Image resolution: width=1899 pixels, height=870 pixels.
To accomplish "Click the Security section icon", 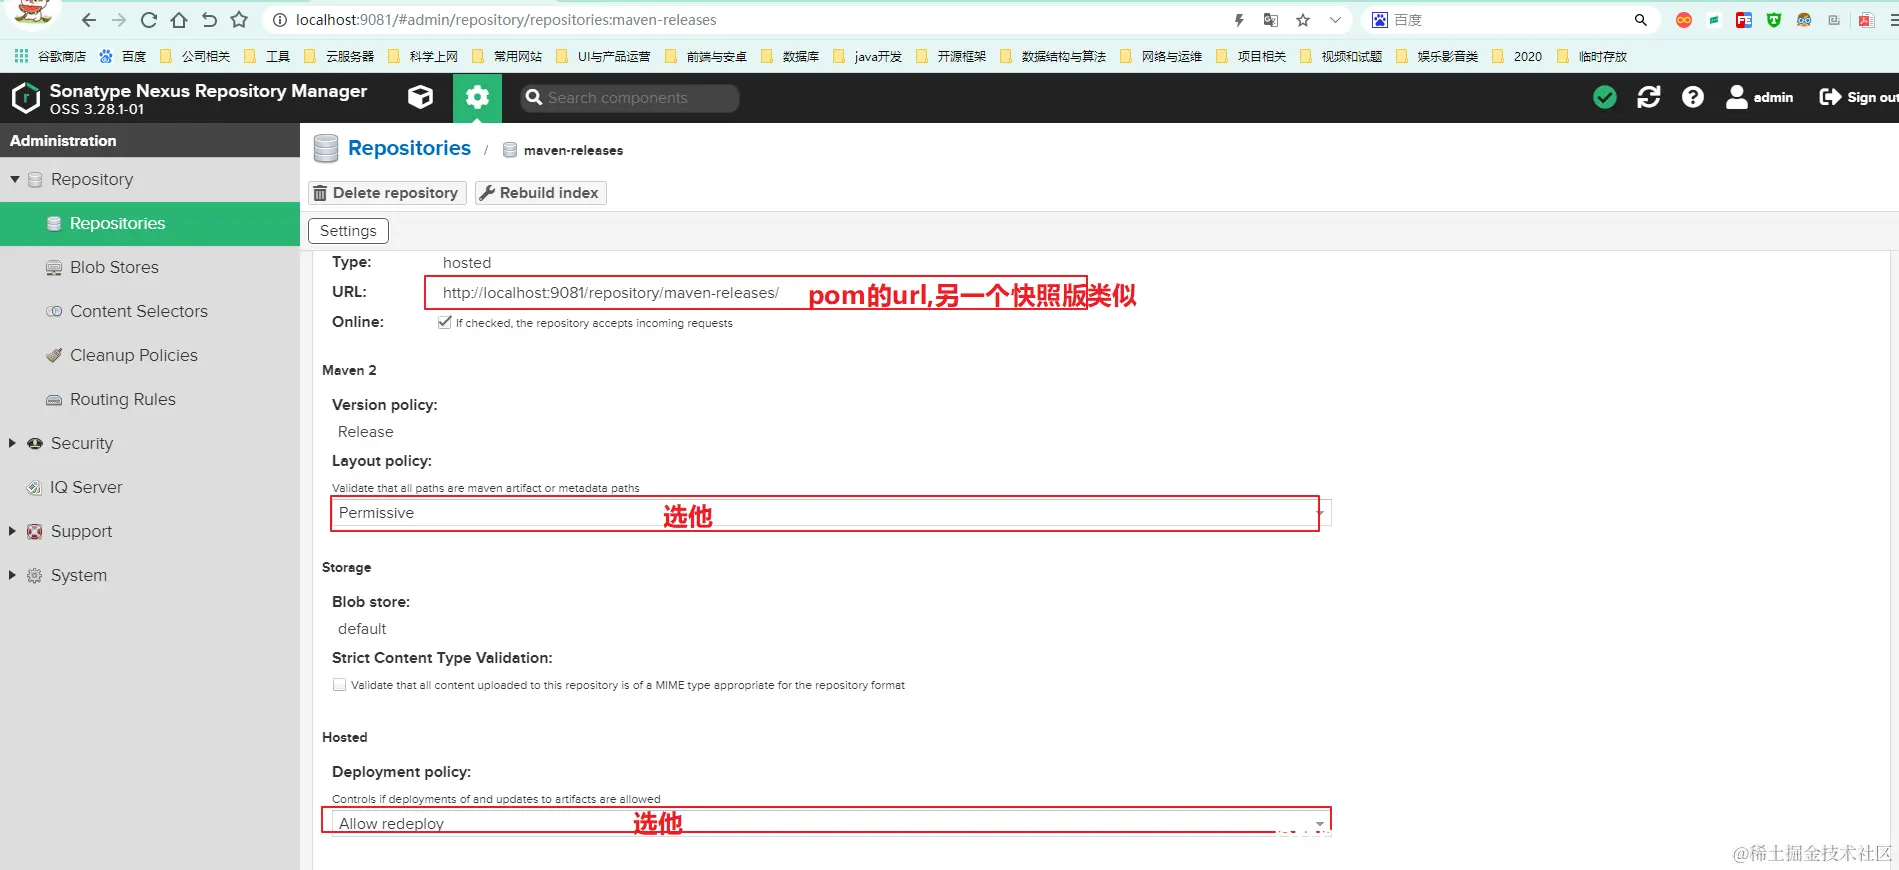I will pos(35,443).
